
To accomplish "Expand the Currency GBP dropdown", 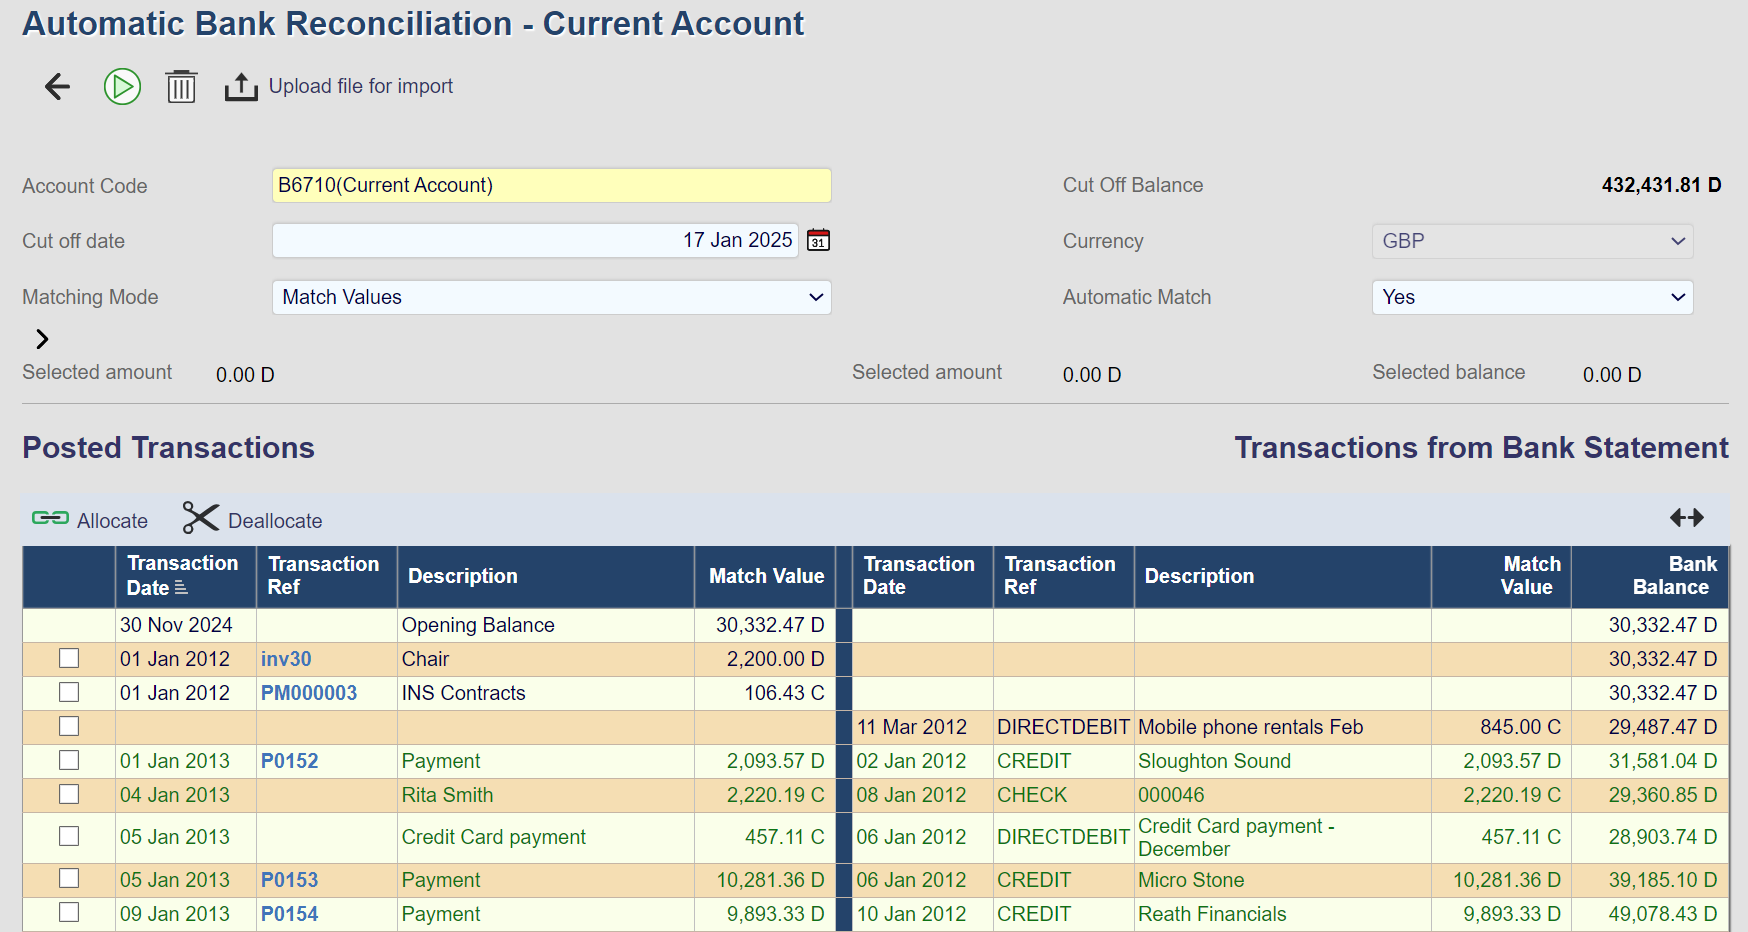I will tap(1531, 241).
